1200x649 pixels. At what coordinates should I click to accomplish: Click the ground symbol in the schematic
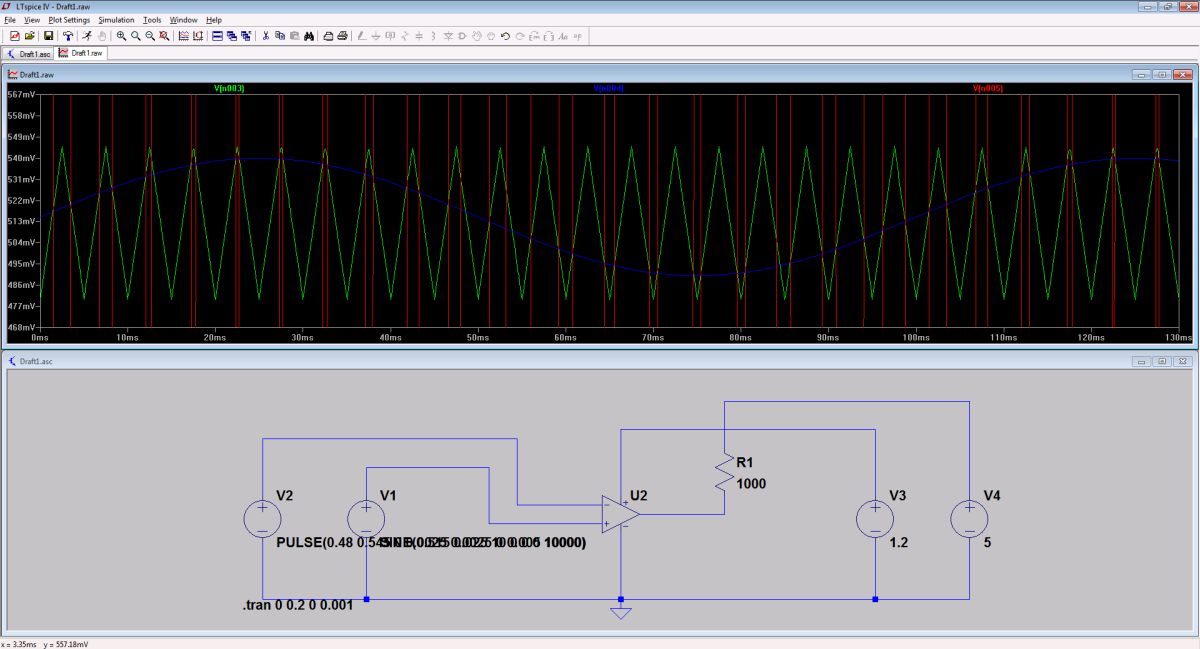point(621,612)
